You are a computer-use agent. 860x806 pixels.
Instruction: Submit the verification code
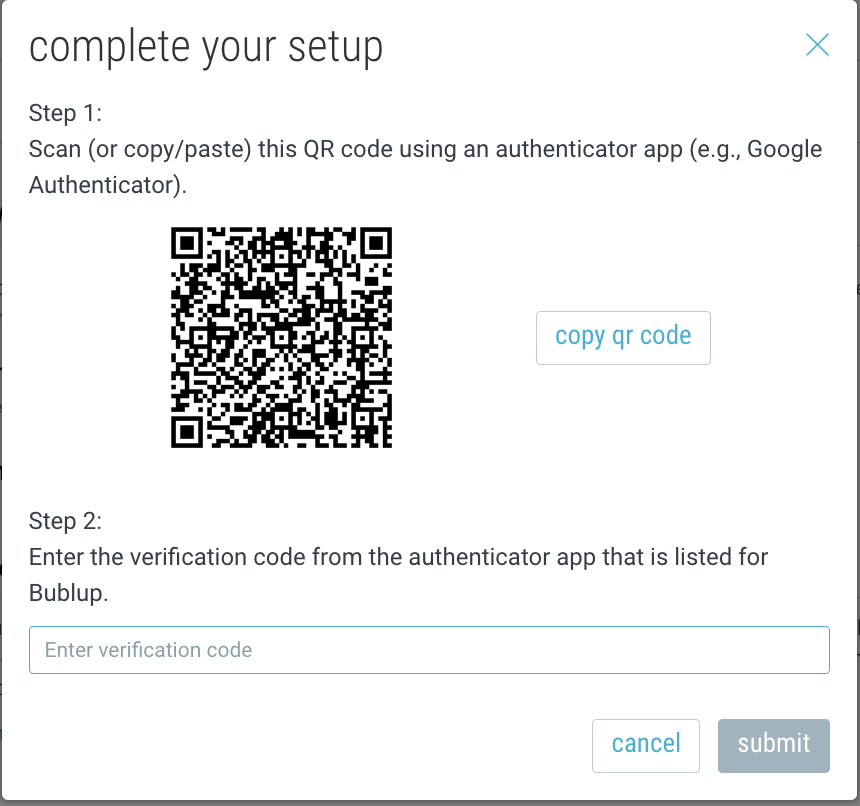tap(773, 746)
